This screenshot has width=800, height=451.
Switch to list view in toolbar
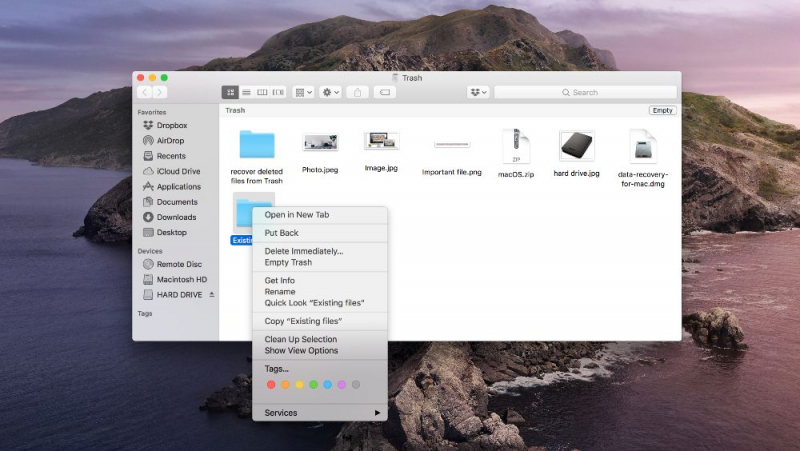tap(246, 92)
